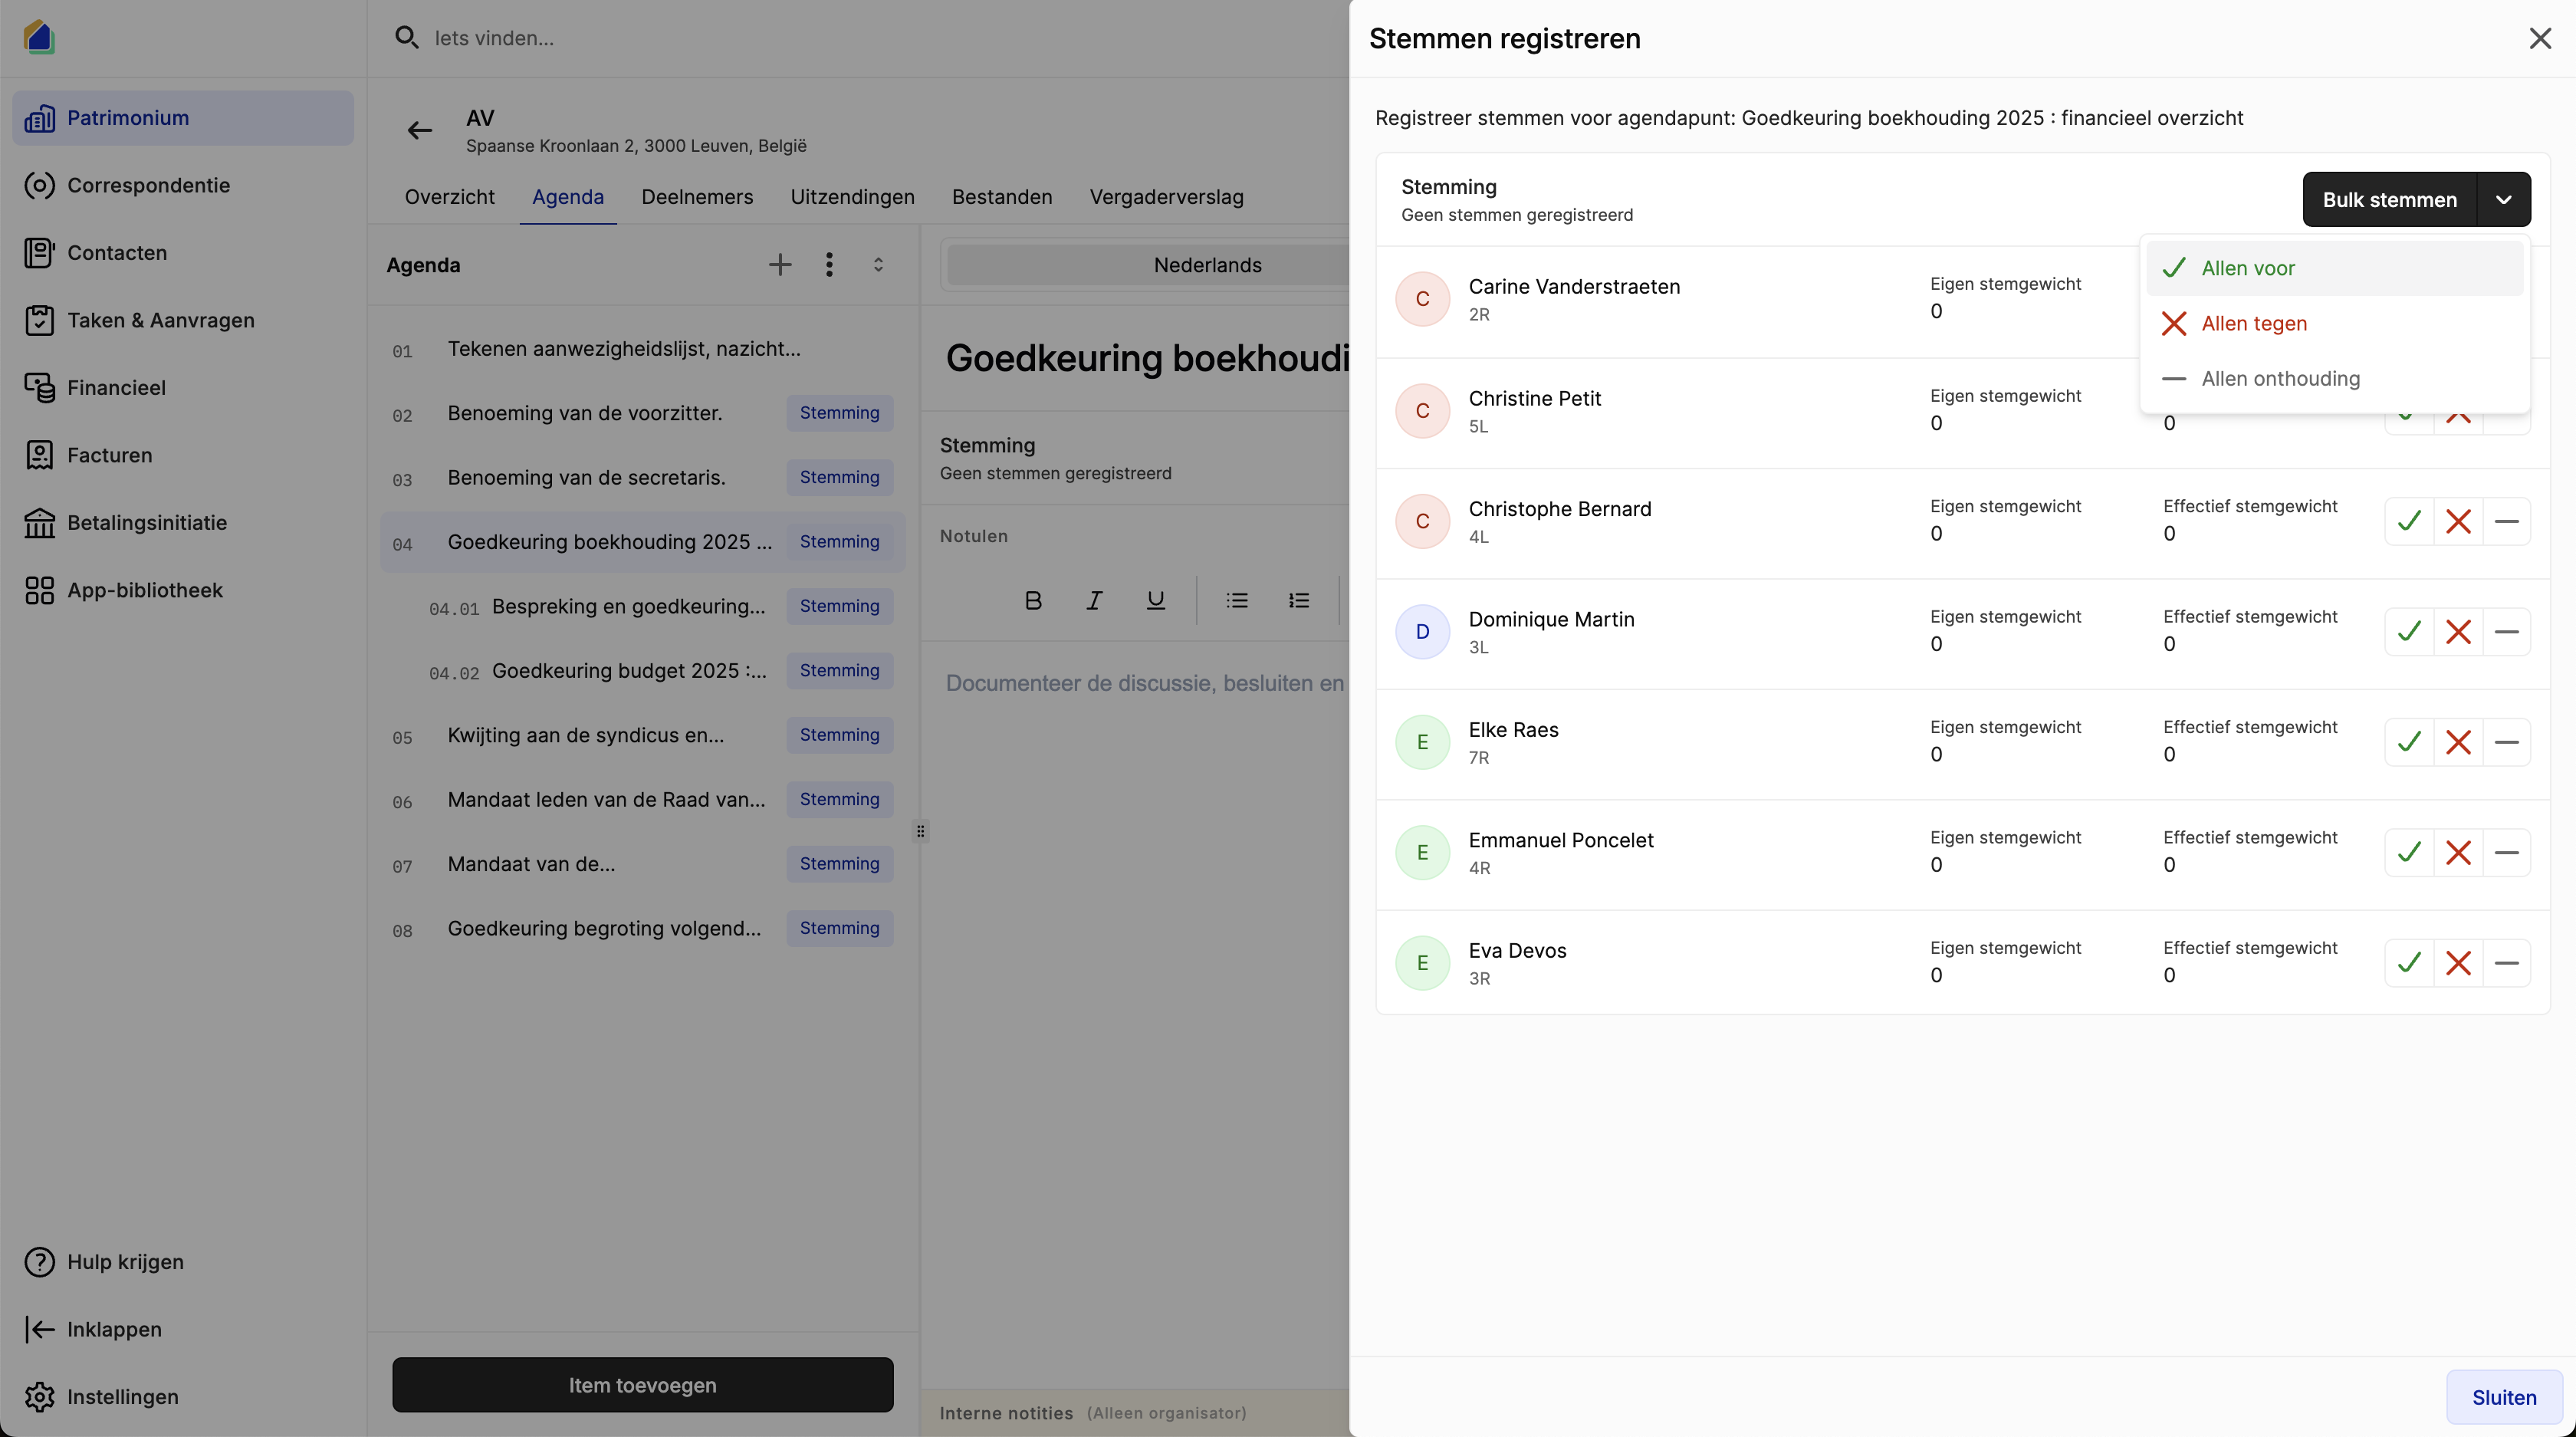Screen dimensions: 2576x1437
Task: Open Taken & Aanvragen in the sidebar
Action: click(183, 320)
